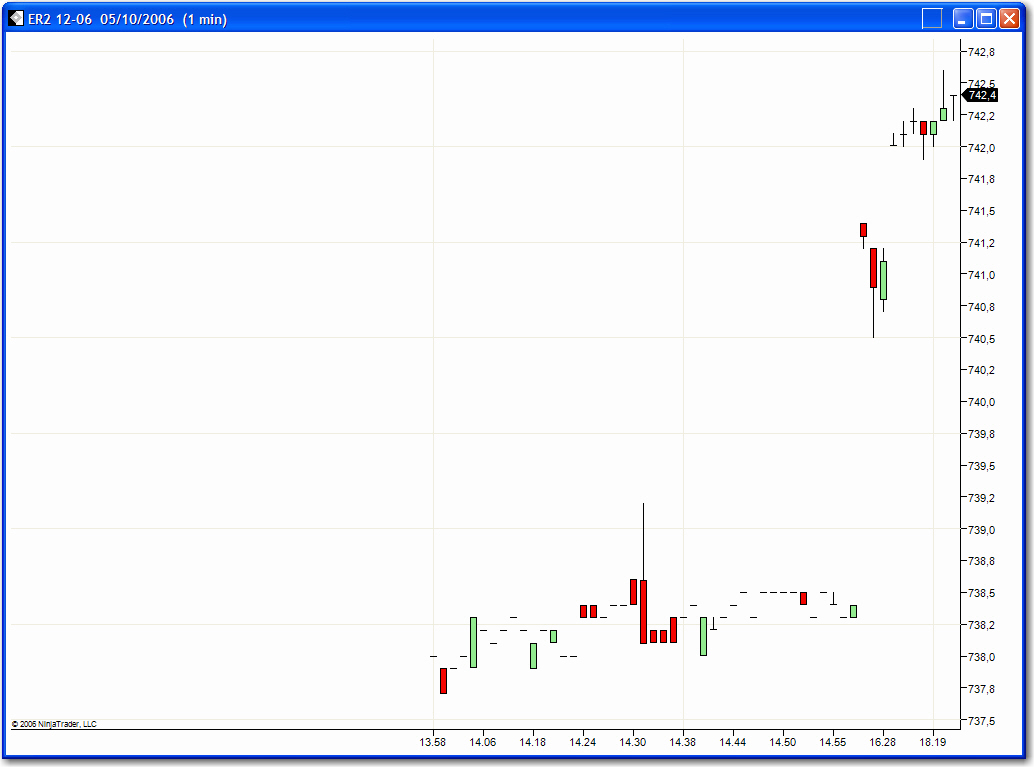
Task: Click the 741,0 price axis label
Action: click(x=981, y=275)
